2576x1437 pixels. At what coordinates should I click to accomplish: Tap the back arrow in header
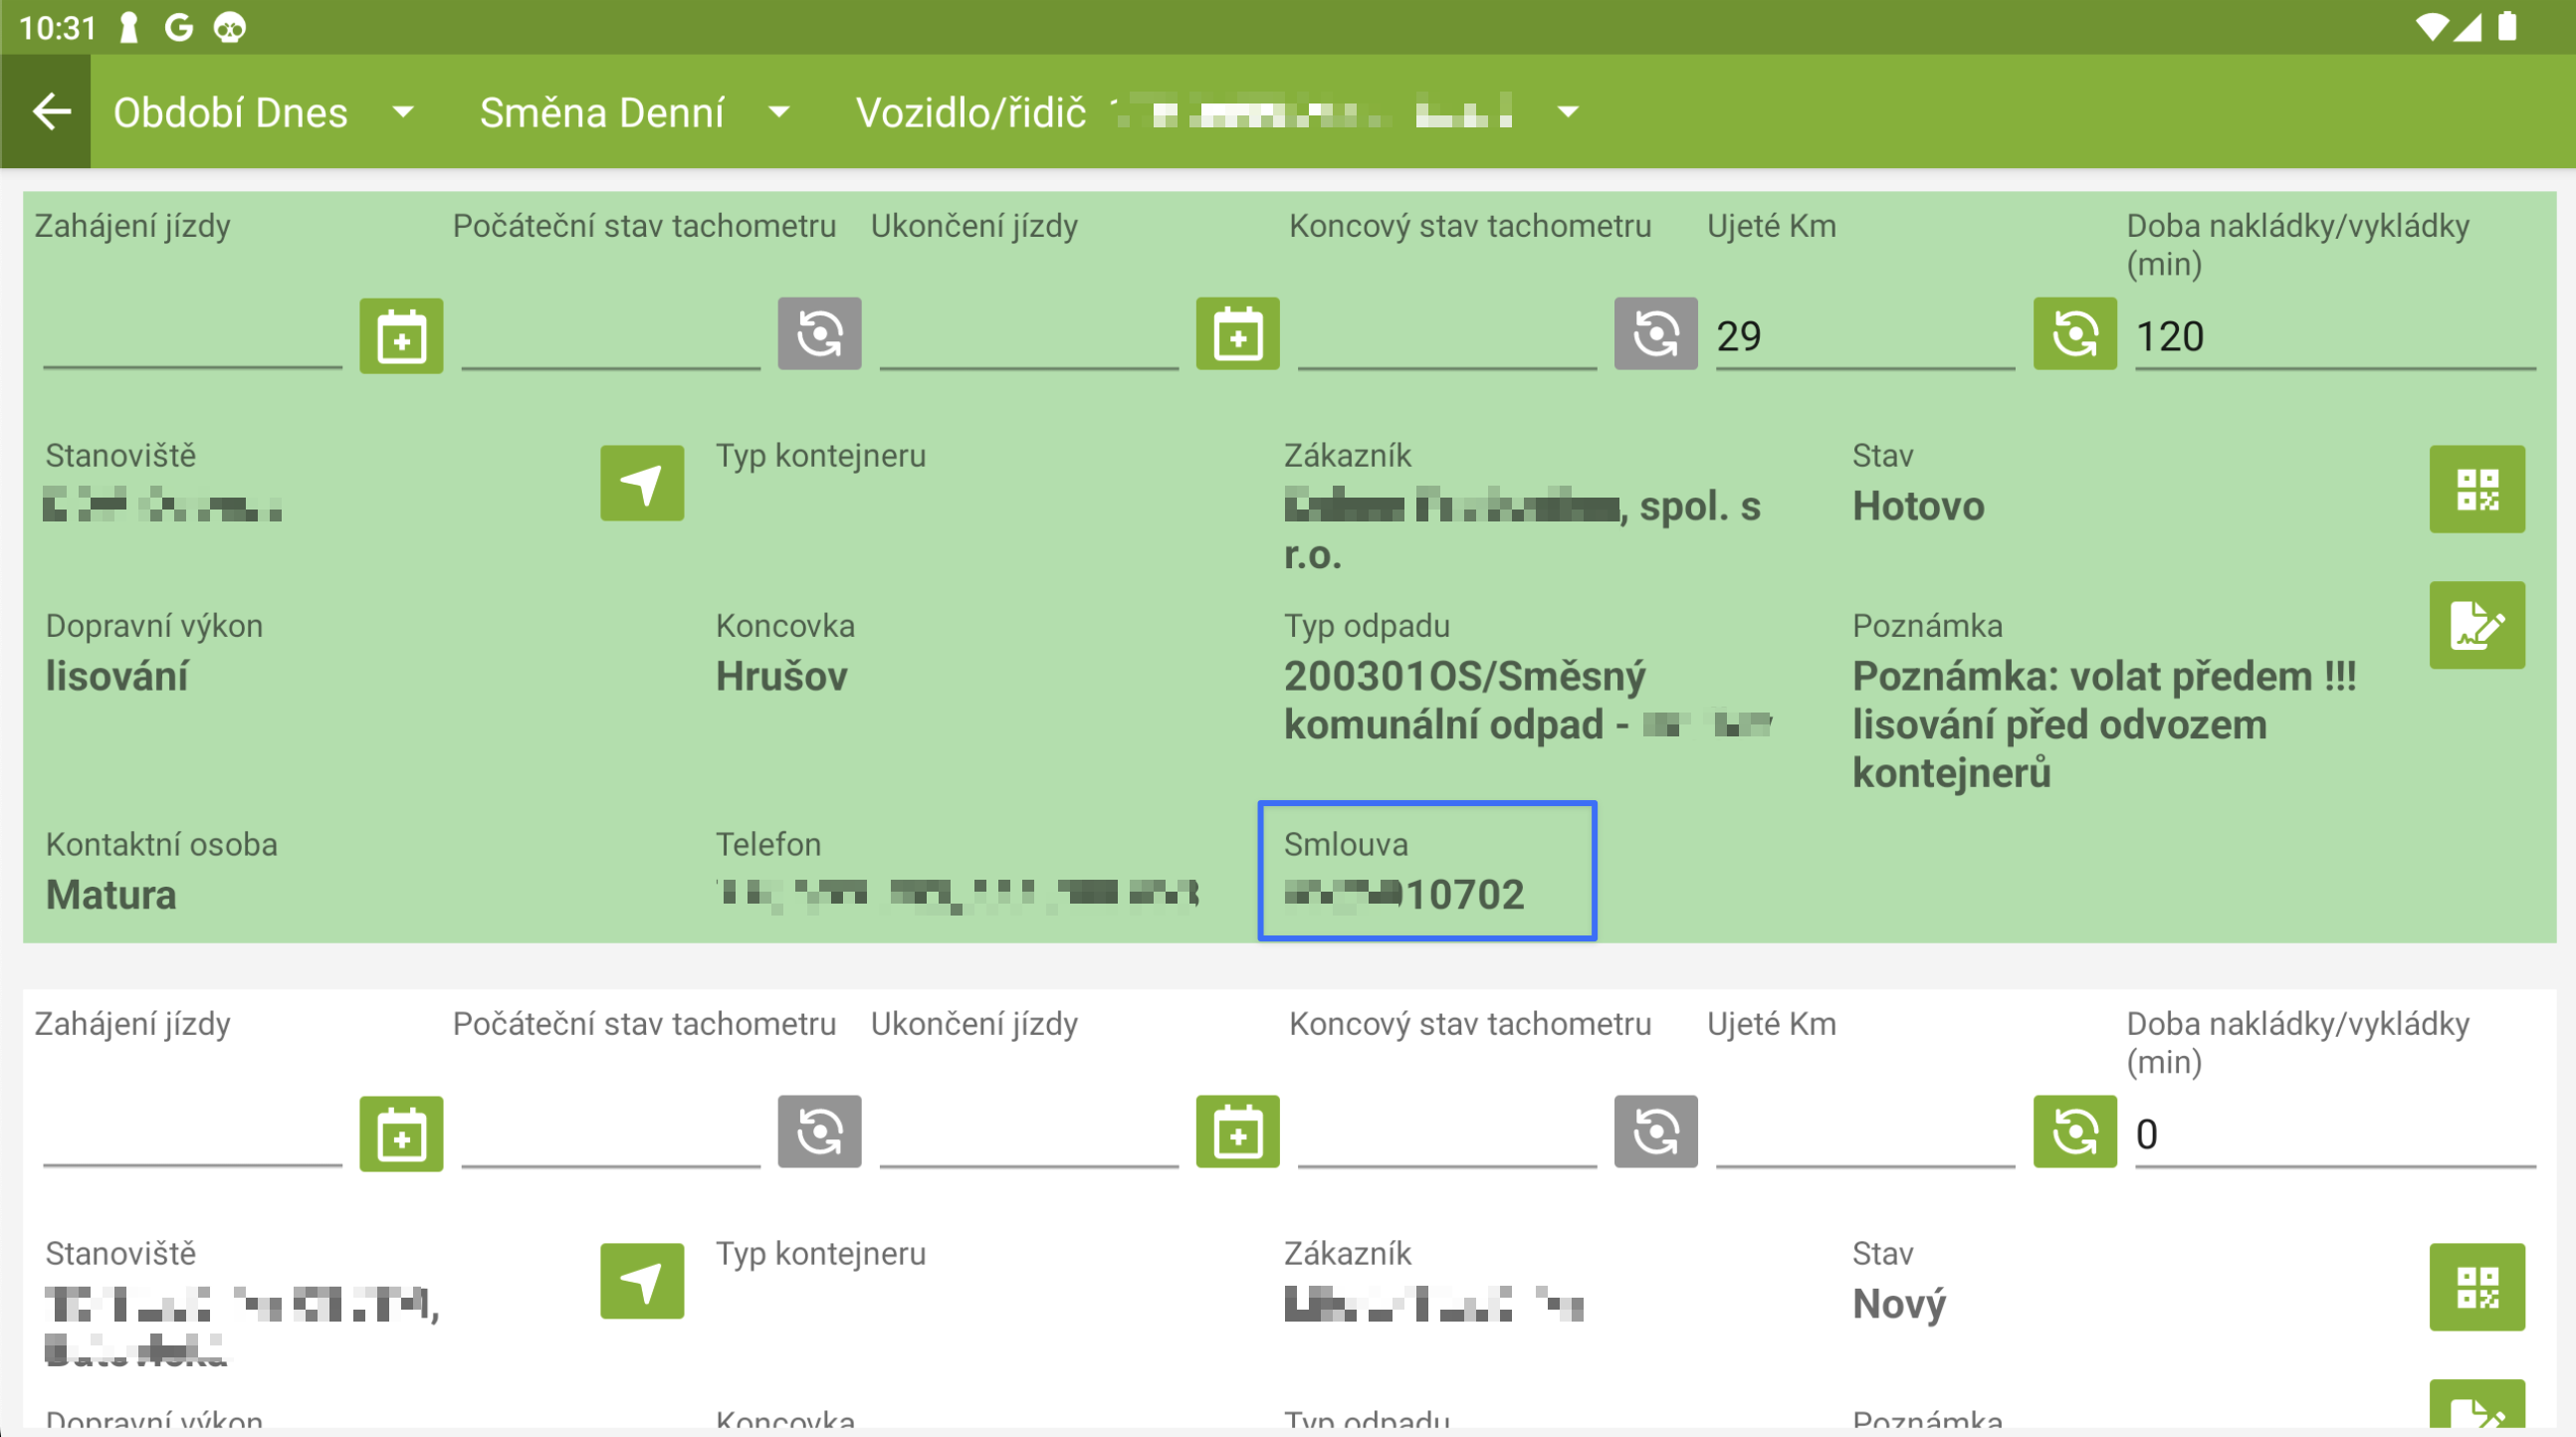pyautogui.click(x=50, y=112)
